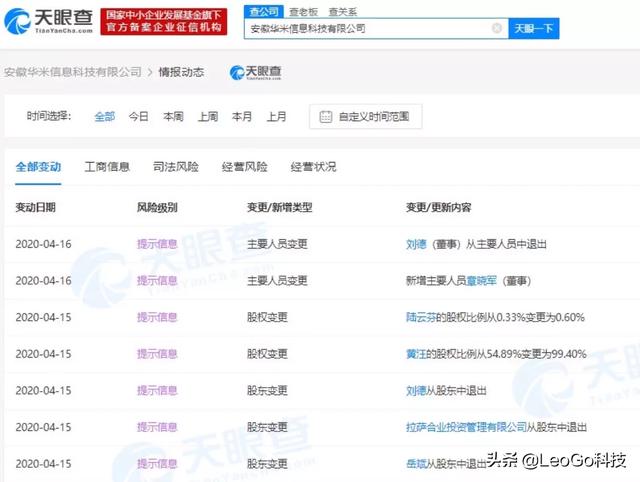This screenshot has width=640, height=482.
Task: Click the calendar icon for custom time range
Action: tap(325, 117)
